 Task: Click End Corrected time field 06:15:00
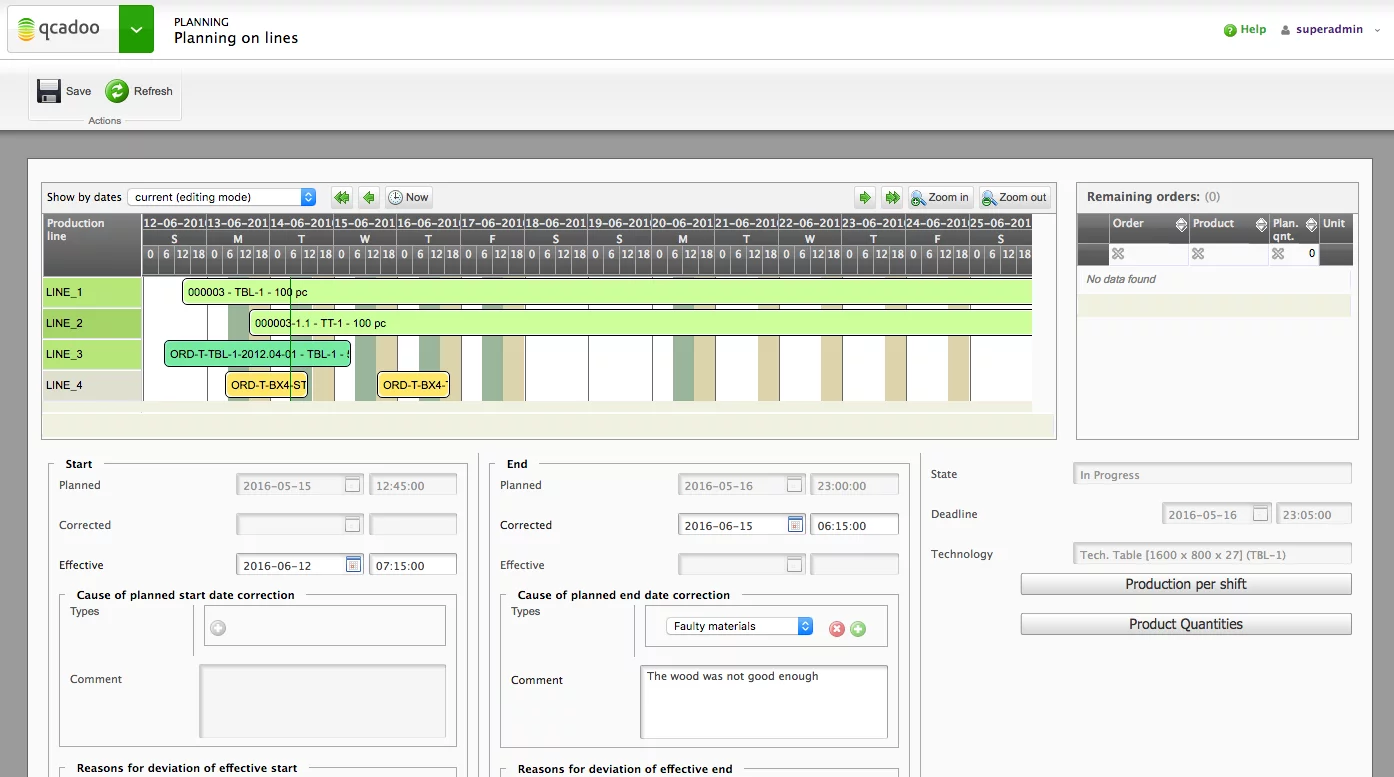click(854, 525)
